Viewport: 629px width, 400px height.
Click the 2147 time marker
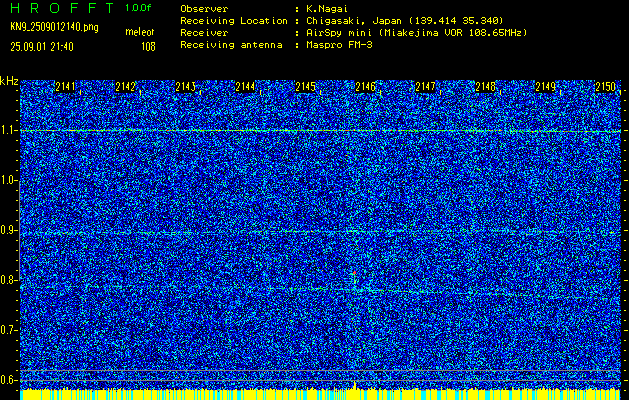(x=425, y=87)
